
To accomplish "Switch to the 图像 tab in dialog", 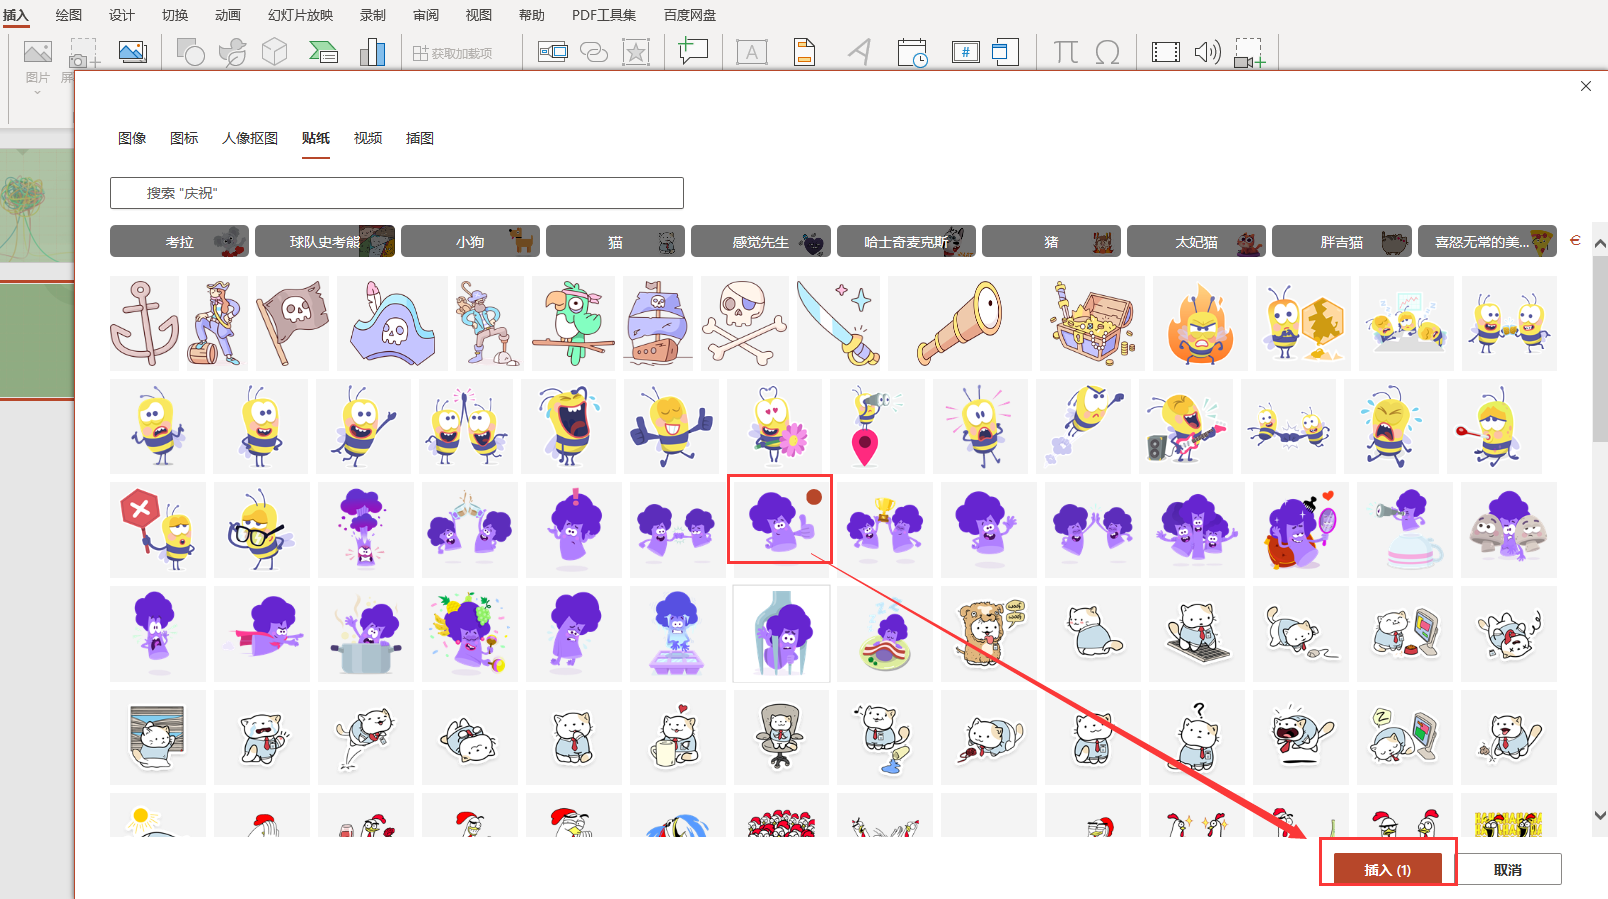I will [x=132, y=138].
